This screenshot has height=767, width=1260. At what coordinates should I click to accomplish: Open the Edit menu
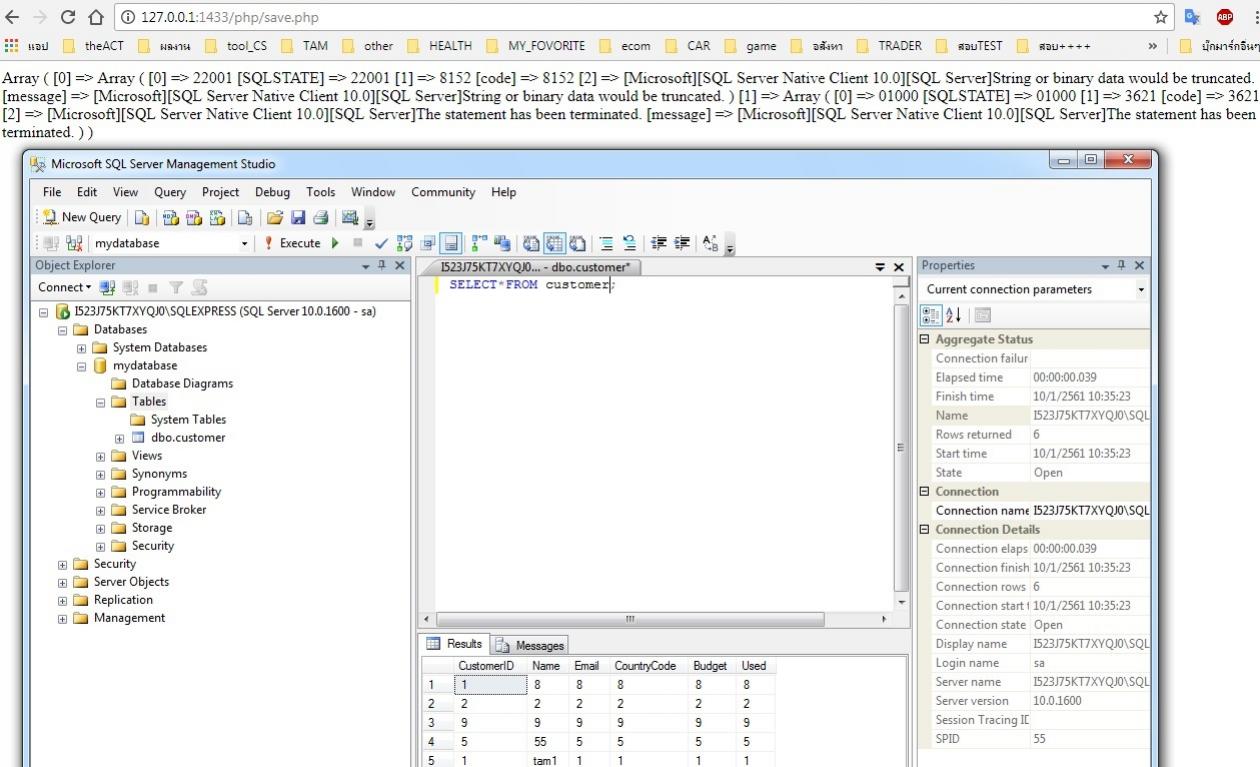[87, 192]
